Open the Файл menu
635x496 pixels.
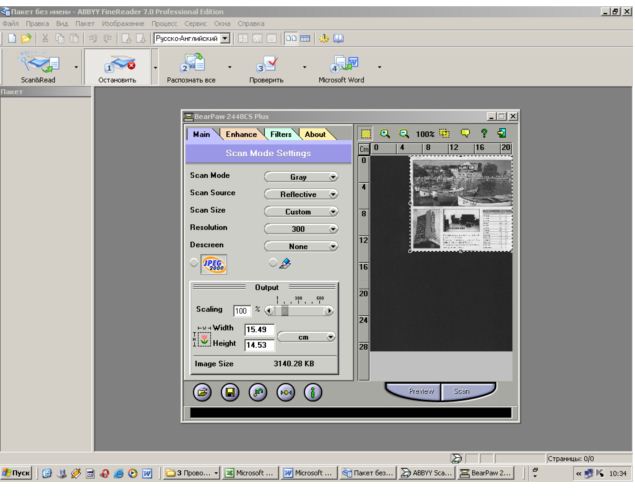11,23
